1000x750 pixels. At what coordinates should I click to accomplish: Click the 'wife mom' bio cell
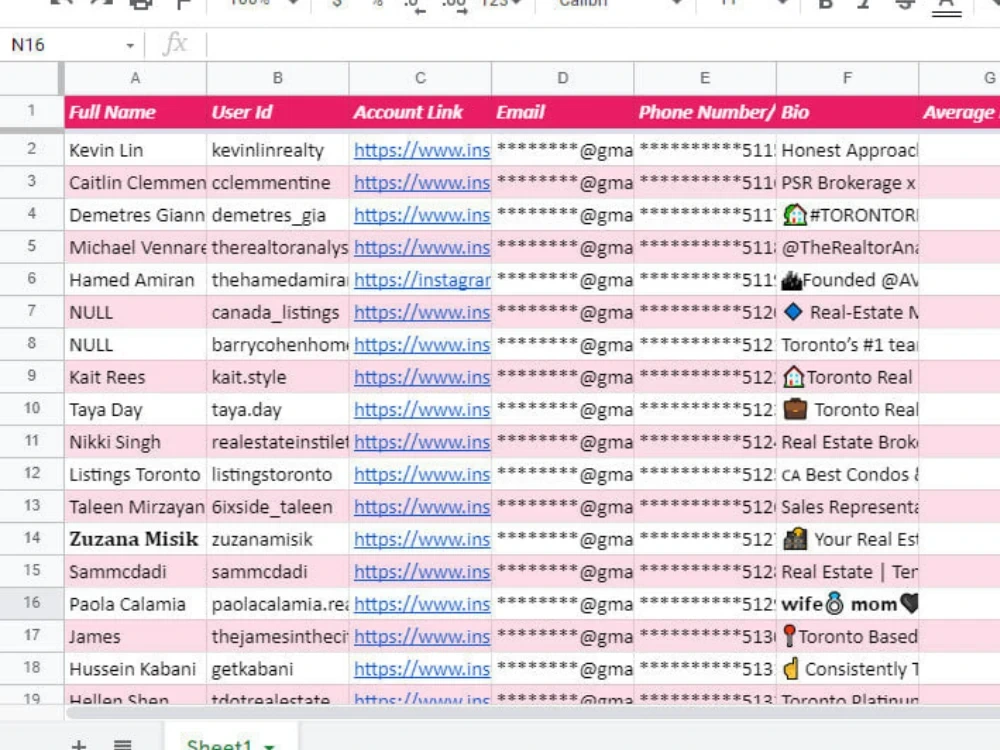(848, 604)
